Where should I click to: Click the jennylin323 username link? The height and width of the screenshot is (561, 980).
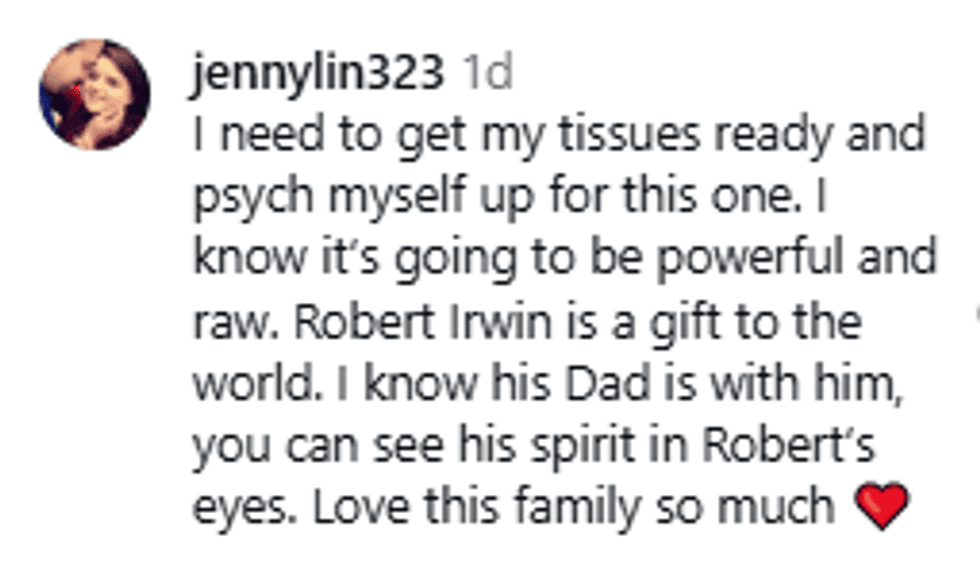(317, 76)
